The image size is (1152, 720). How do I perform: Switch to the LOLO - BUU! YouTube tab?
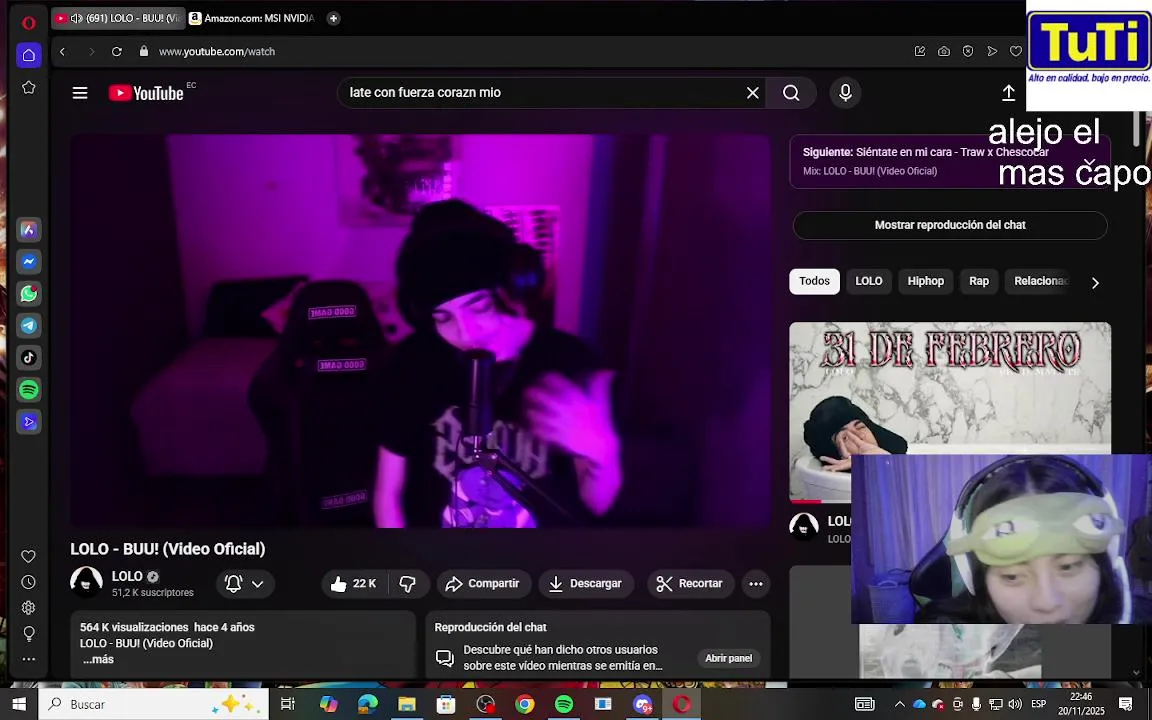[x=118, y=18]
